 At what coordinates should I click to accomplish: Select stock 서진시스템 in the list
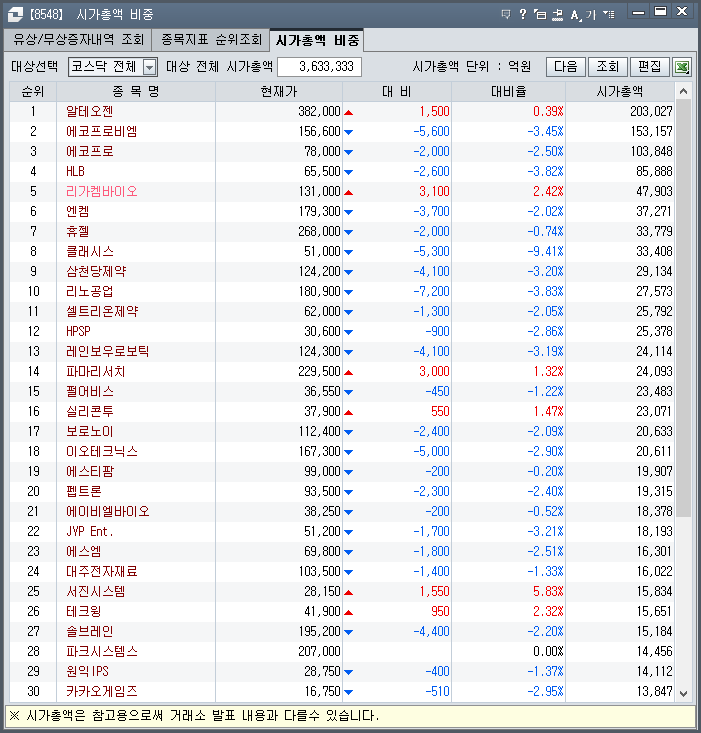pyautogui.click(x=95, y=592)
